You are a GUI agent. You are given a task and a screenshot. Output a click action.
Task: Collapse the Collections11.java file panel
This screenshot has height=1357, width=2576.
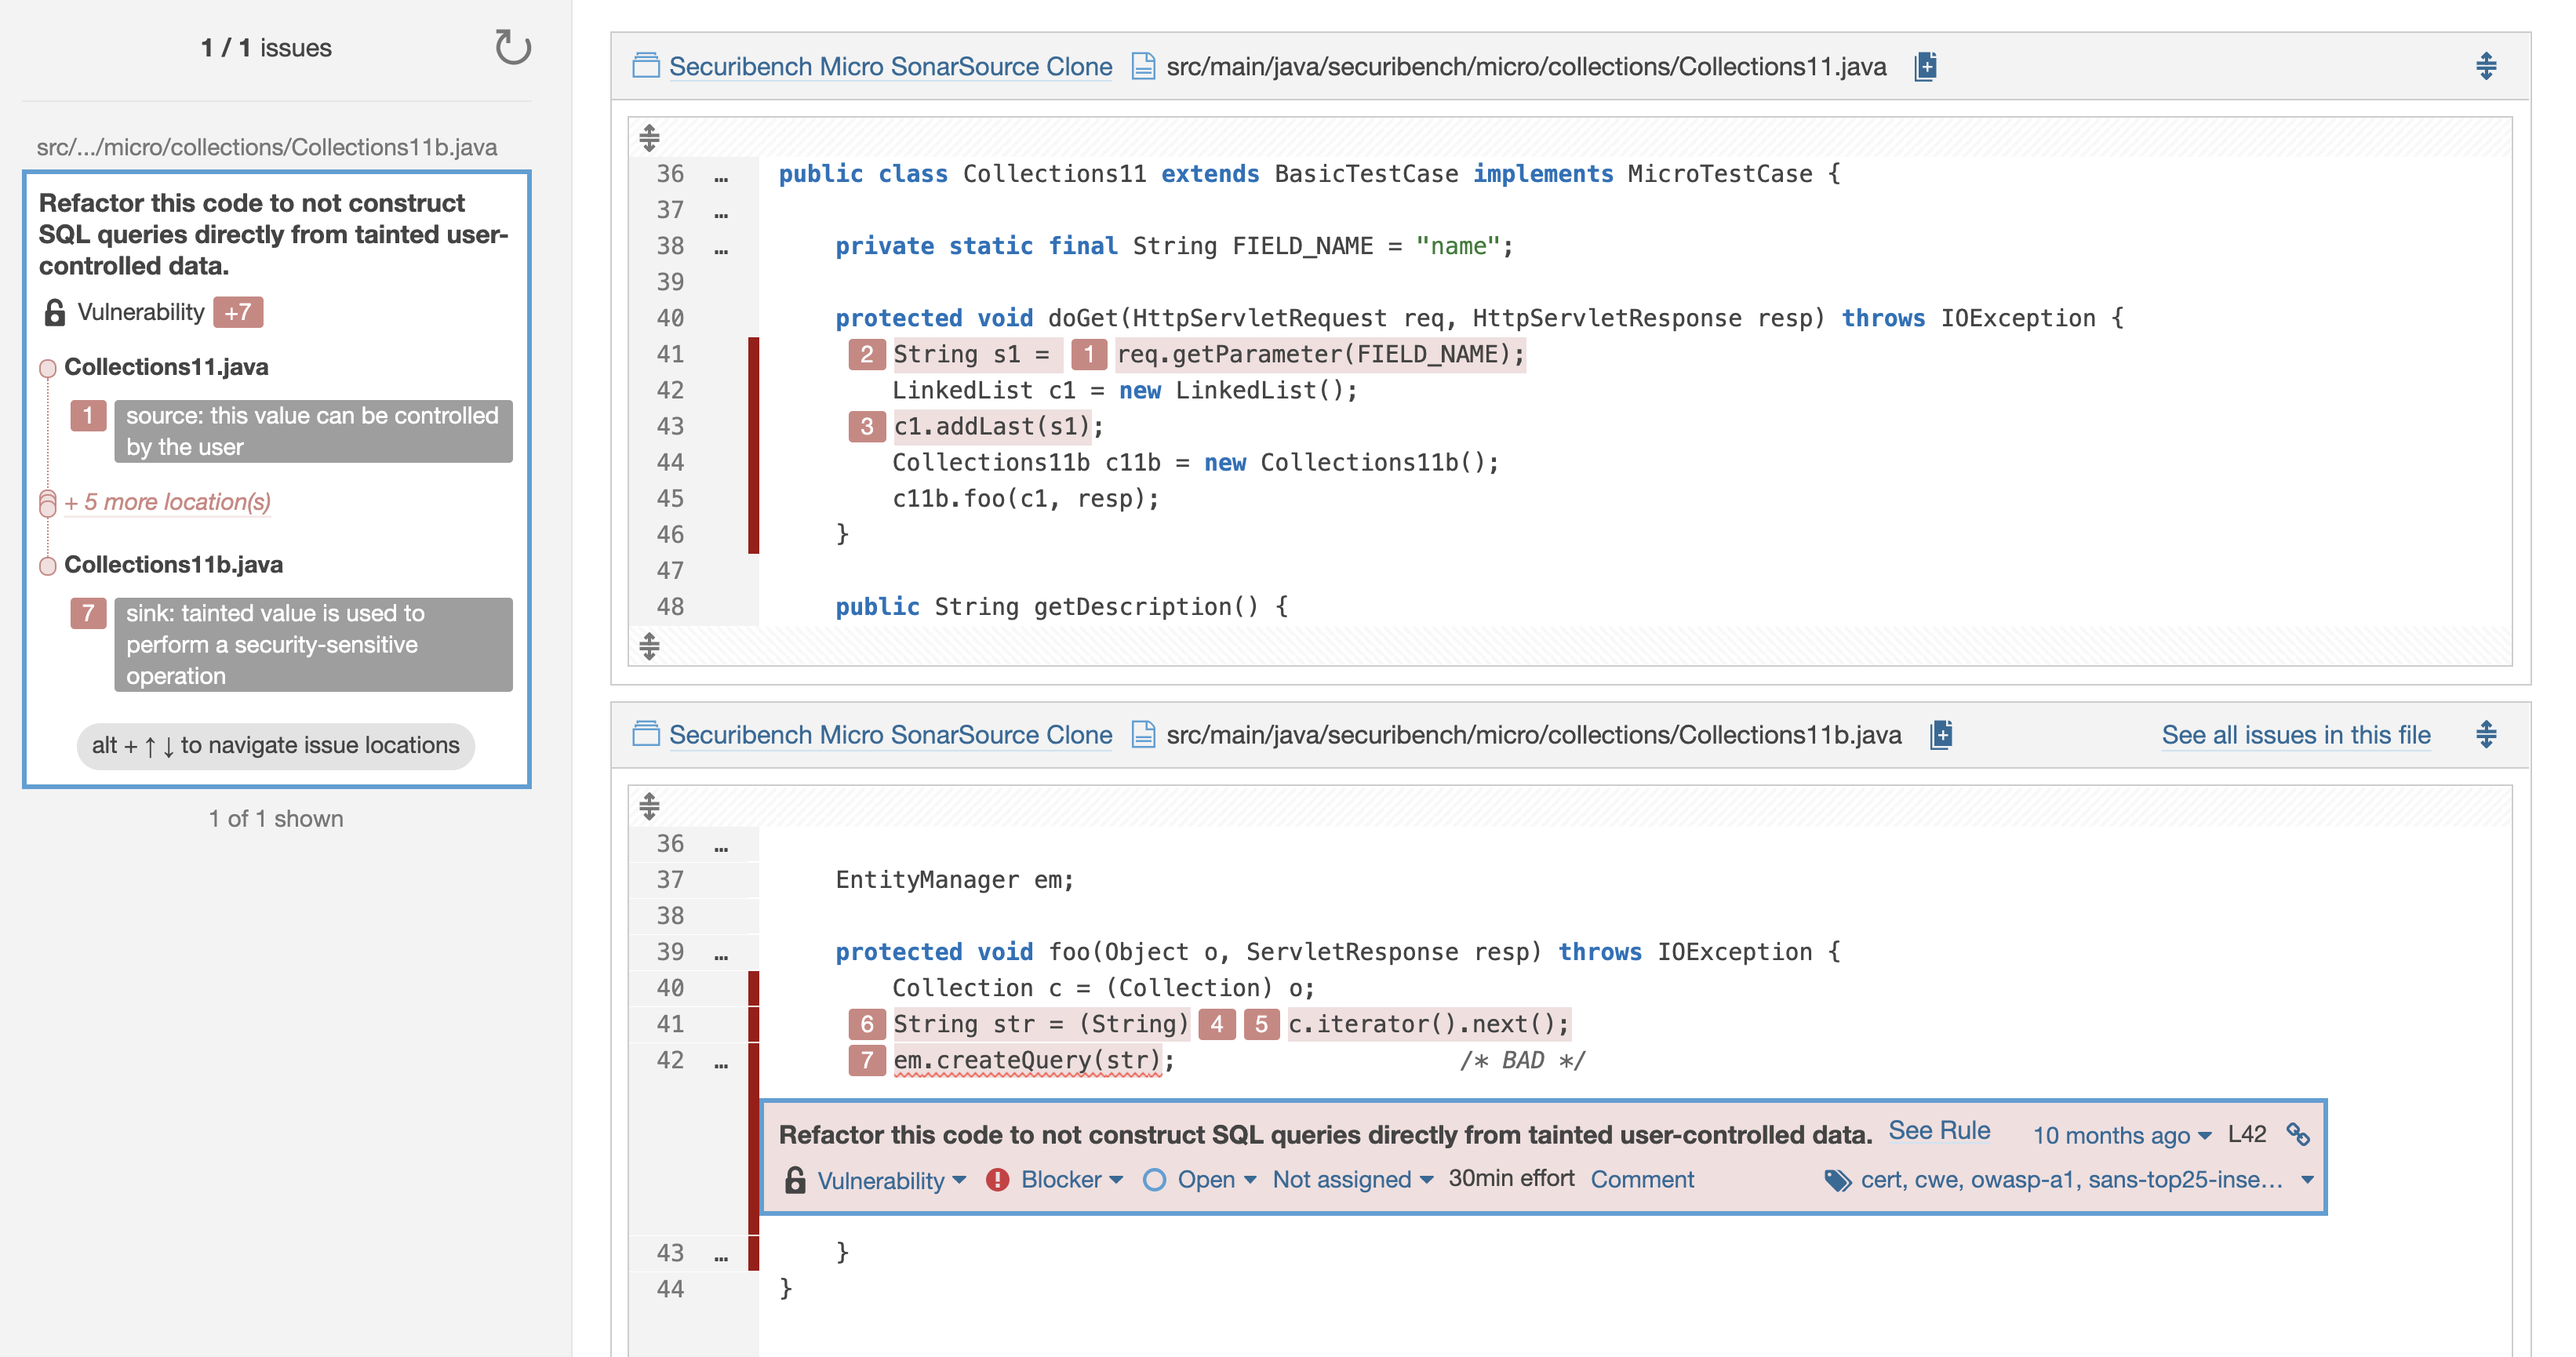point(2486,67)
